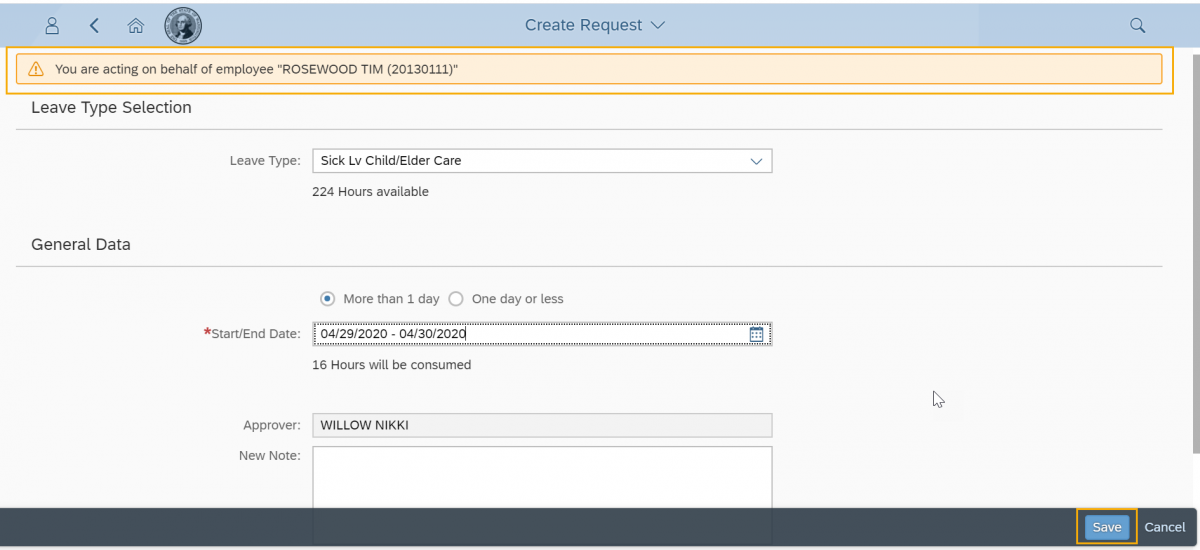Image resolution: width=1200 pixels, height=550 pixels.
Task: Cancel the leave request
Action: tap(1164, 527)
